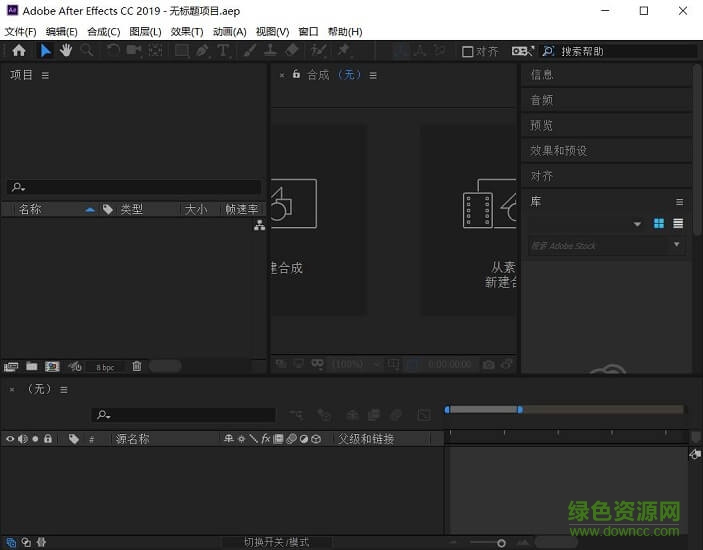703x550 pixels.
Task: Select the Selection arrow tool
Action: [x=45, y=50]
